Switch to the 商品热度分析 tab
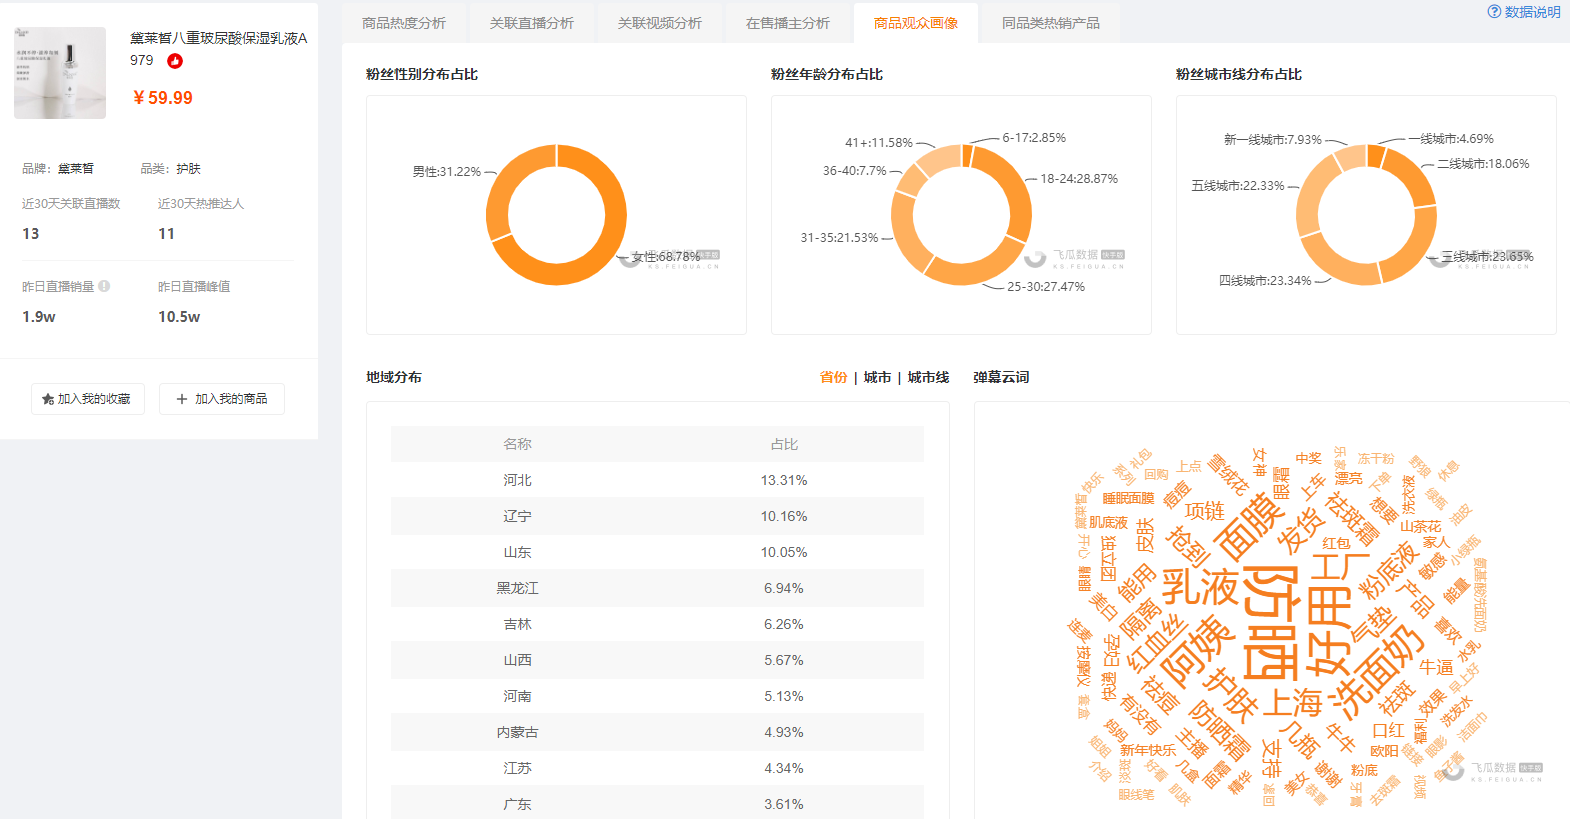The width and height of the screenshot is (1570, 819). click(404, 23)
